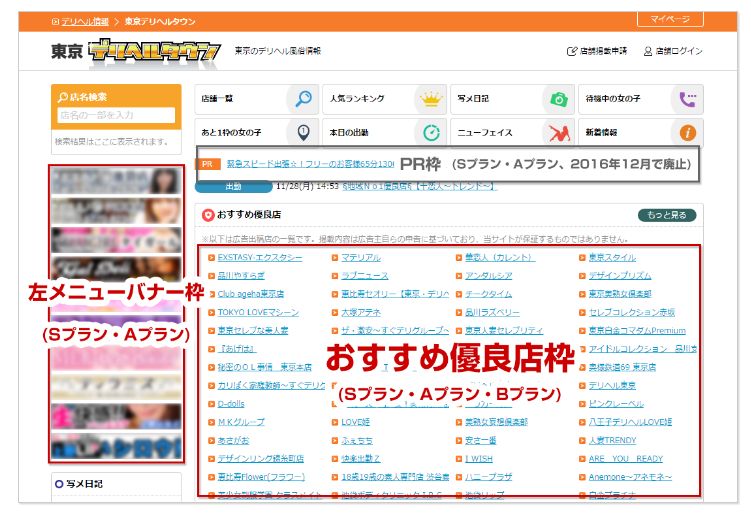This screenshot has height=523, width=751.
Task: Open 写メ日記 via the green camera icon
Action: point(558,99)
